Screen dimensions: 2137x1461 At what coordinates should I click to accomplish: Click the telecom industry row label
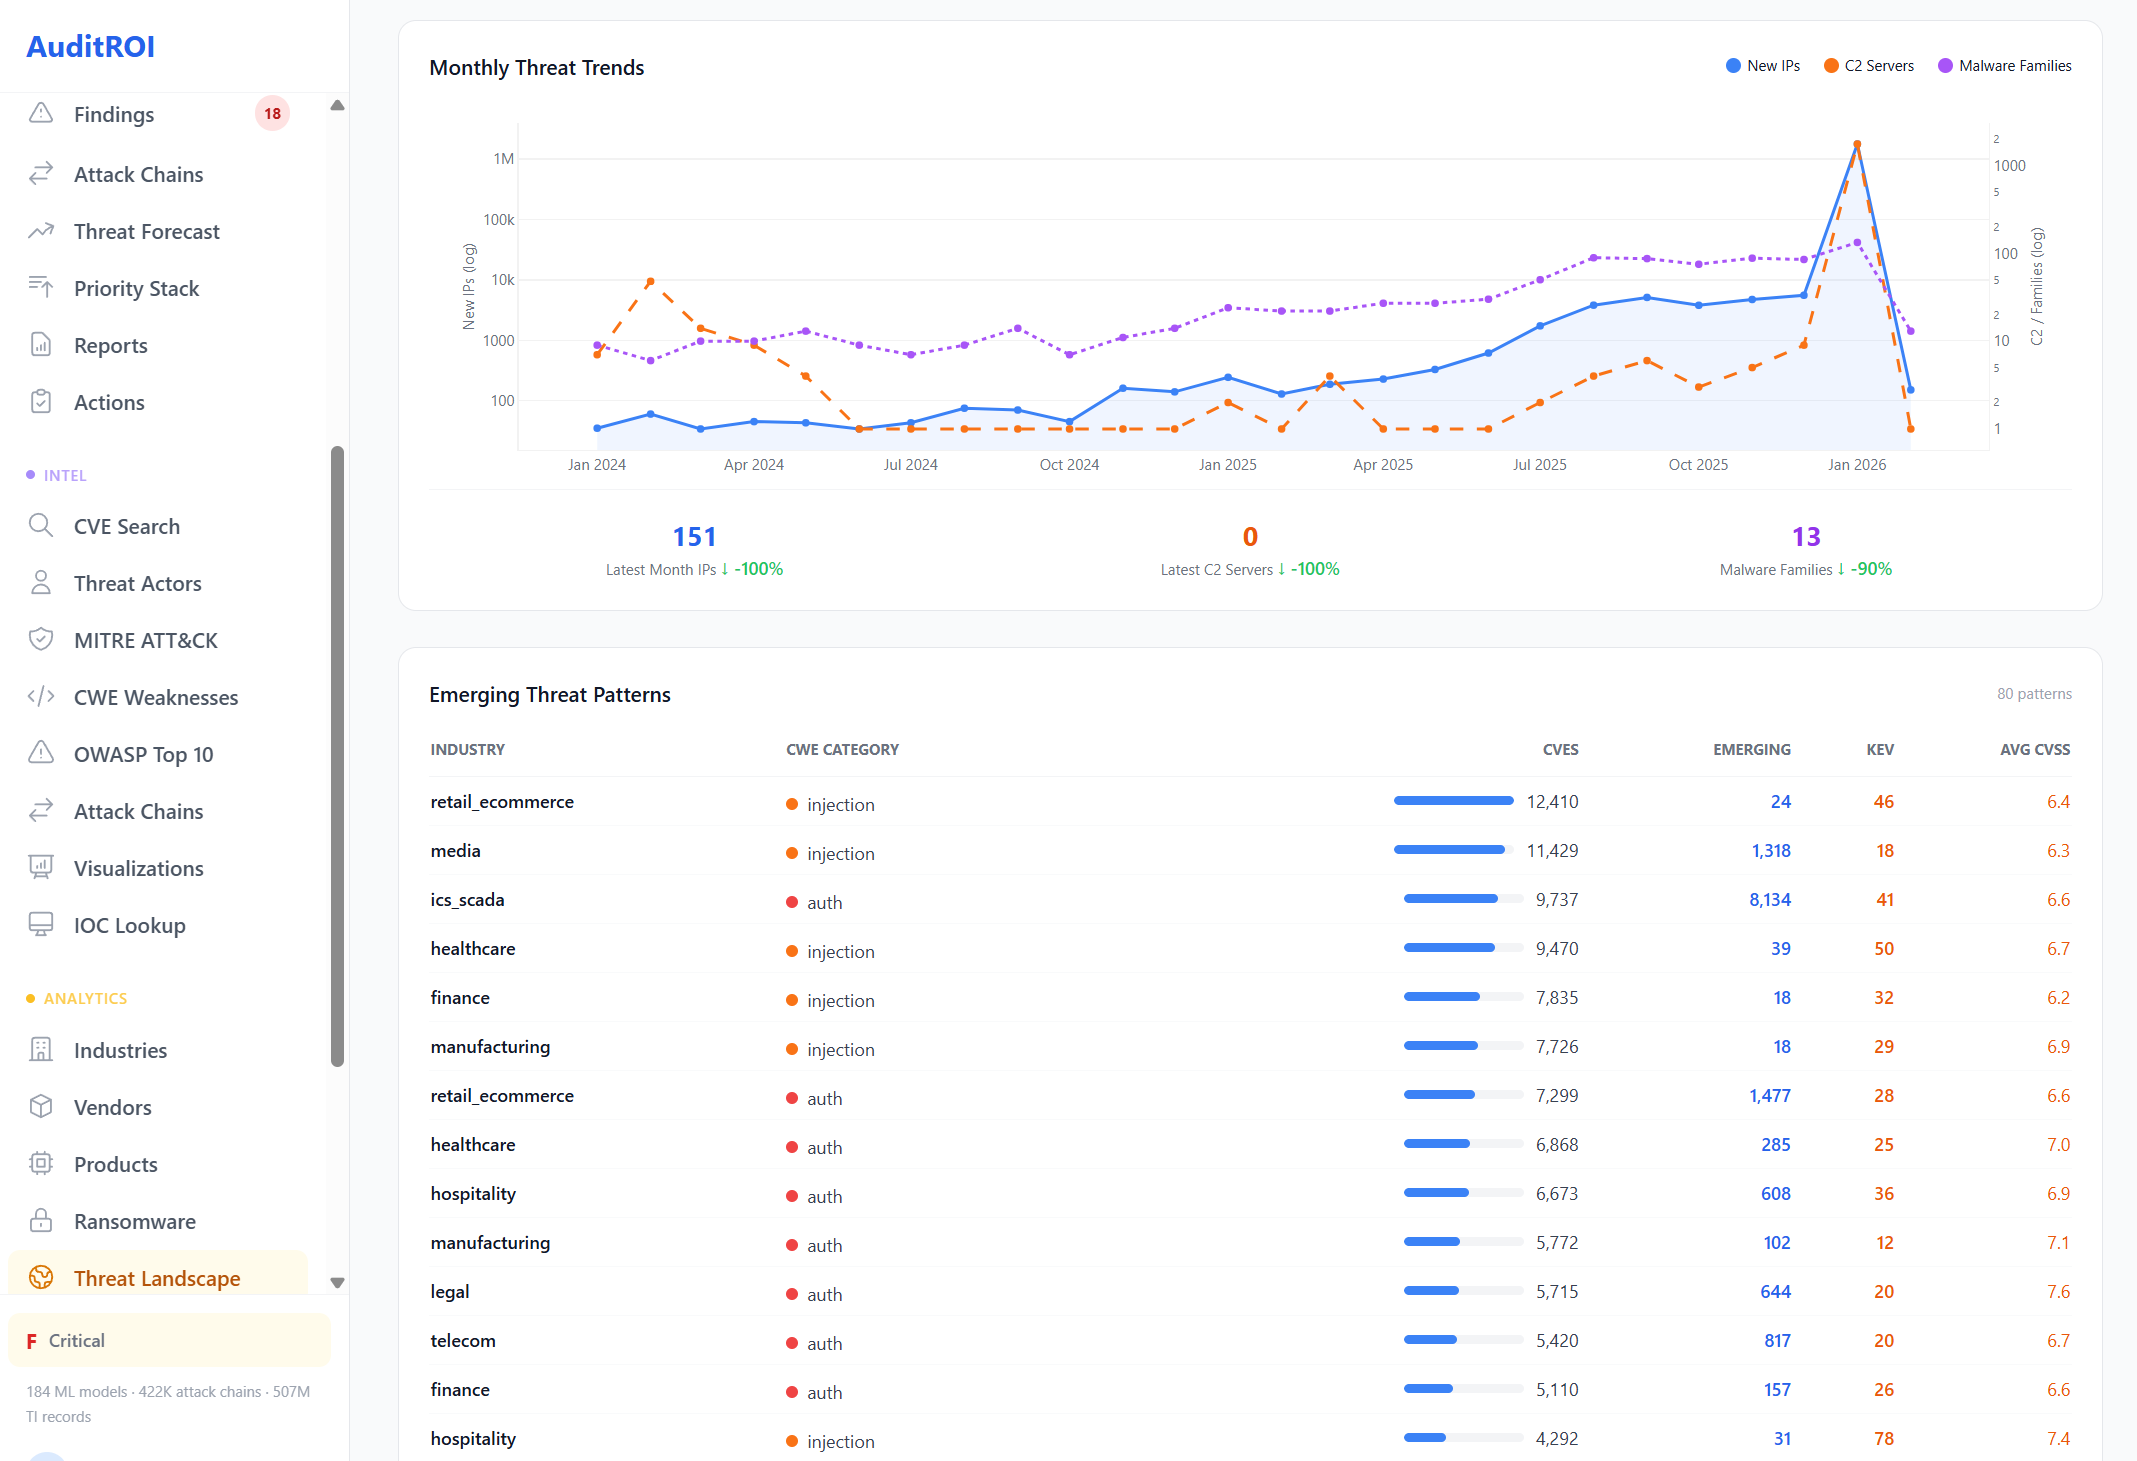(463, 1341)
